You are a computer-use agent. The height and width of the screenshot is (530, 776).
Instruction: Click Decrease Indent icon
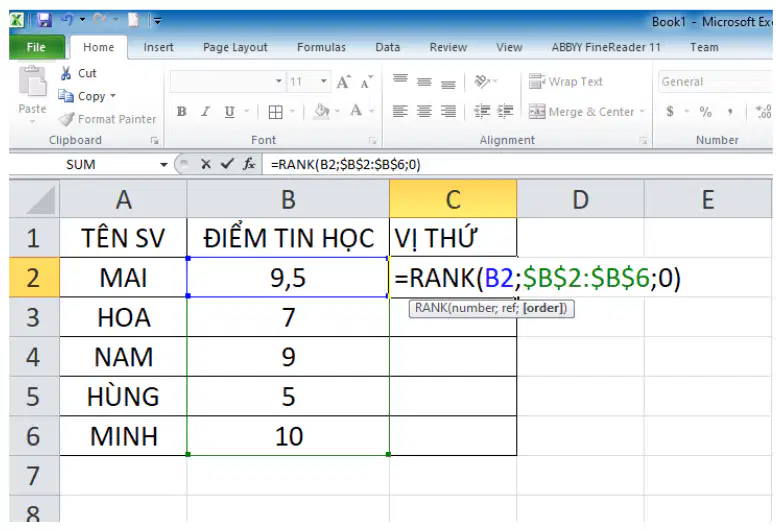click(x=482, y=112)
